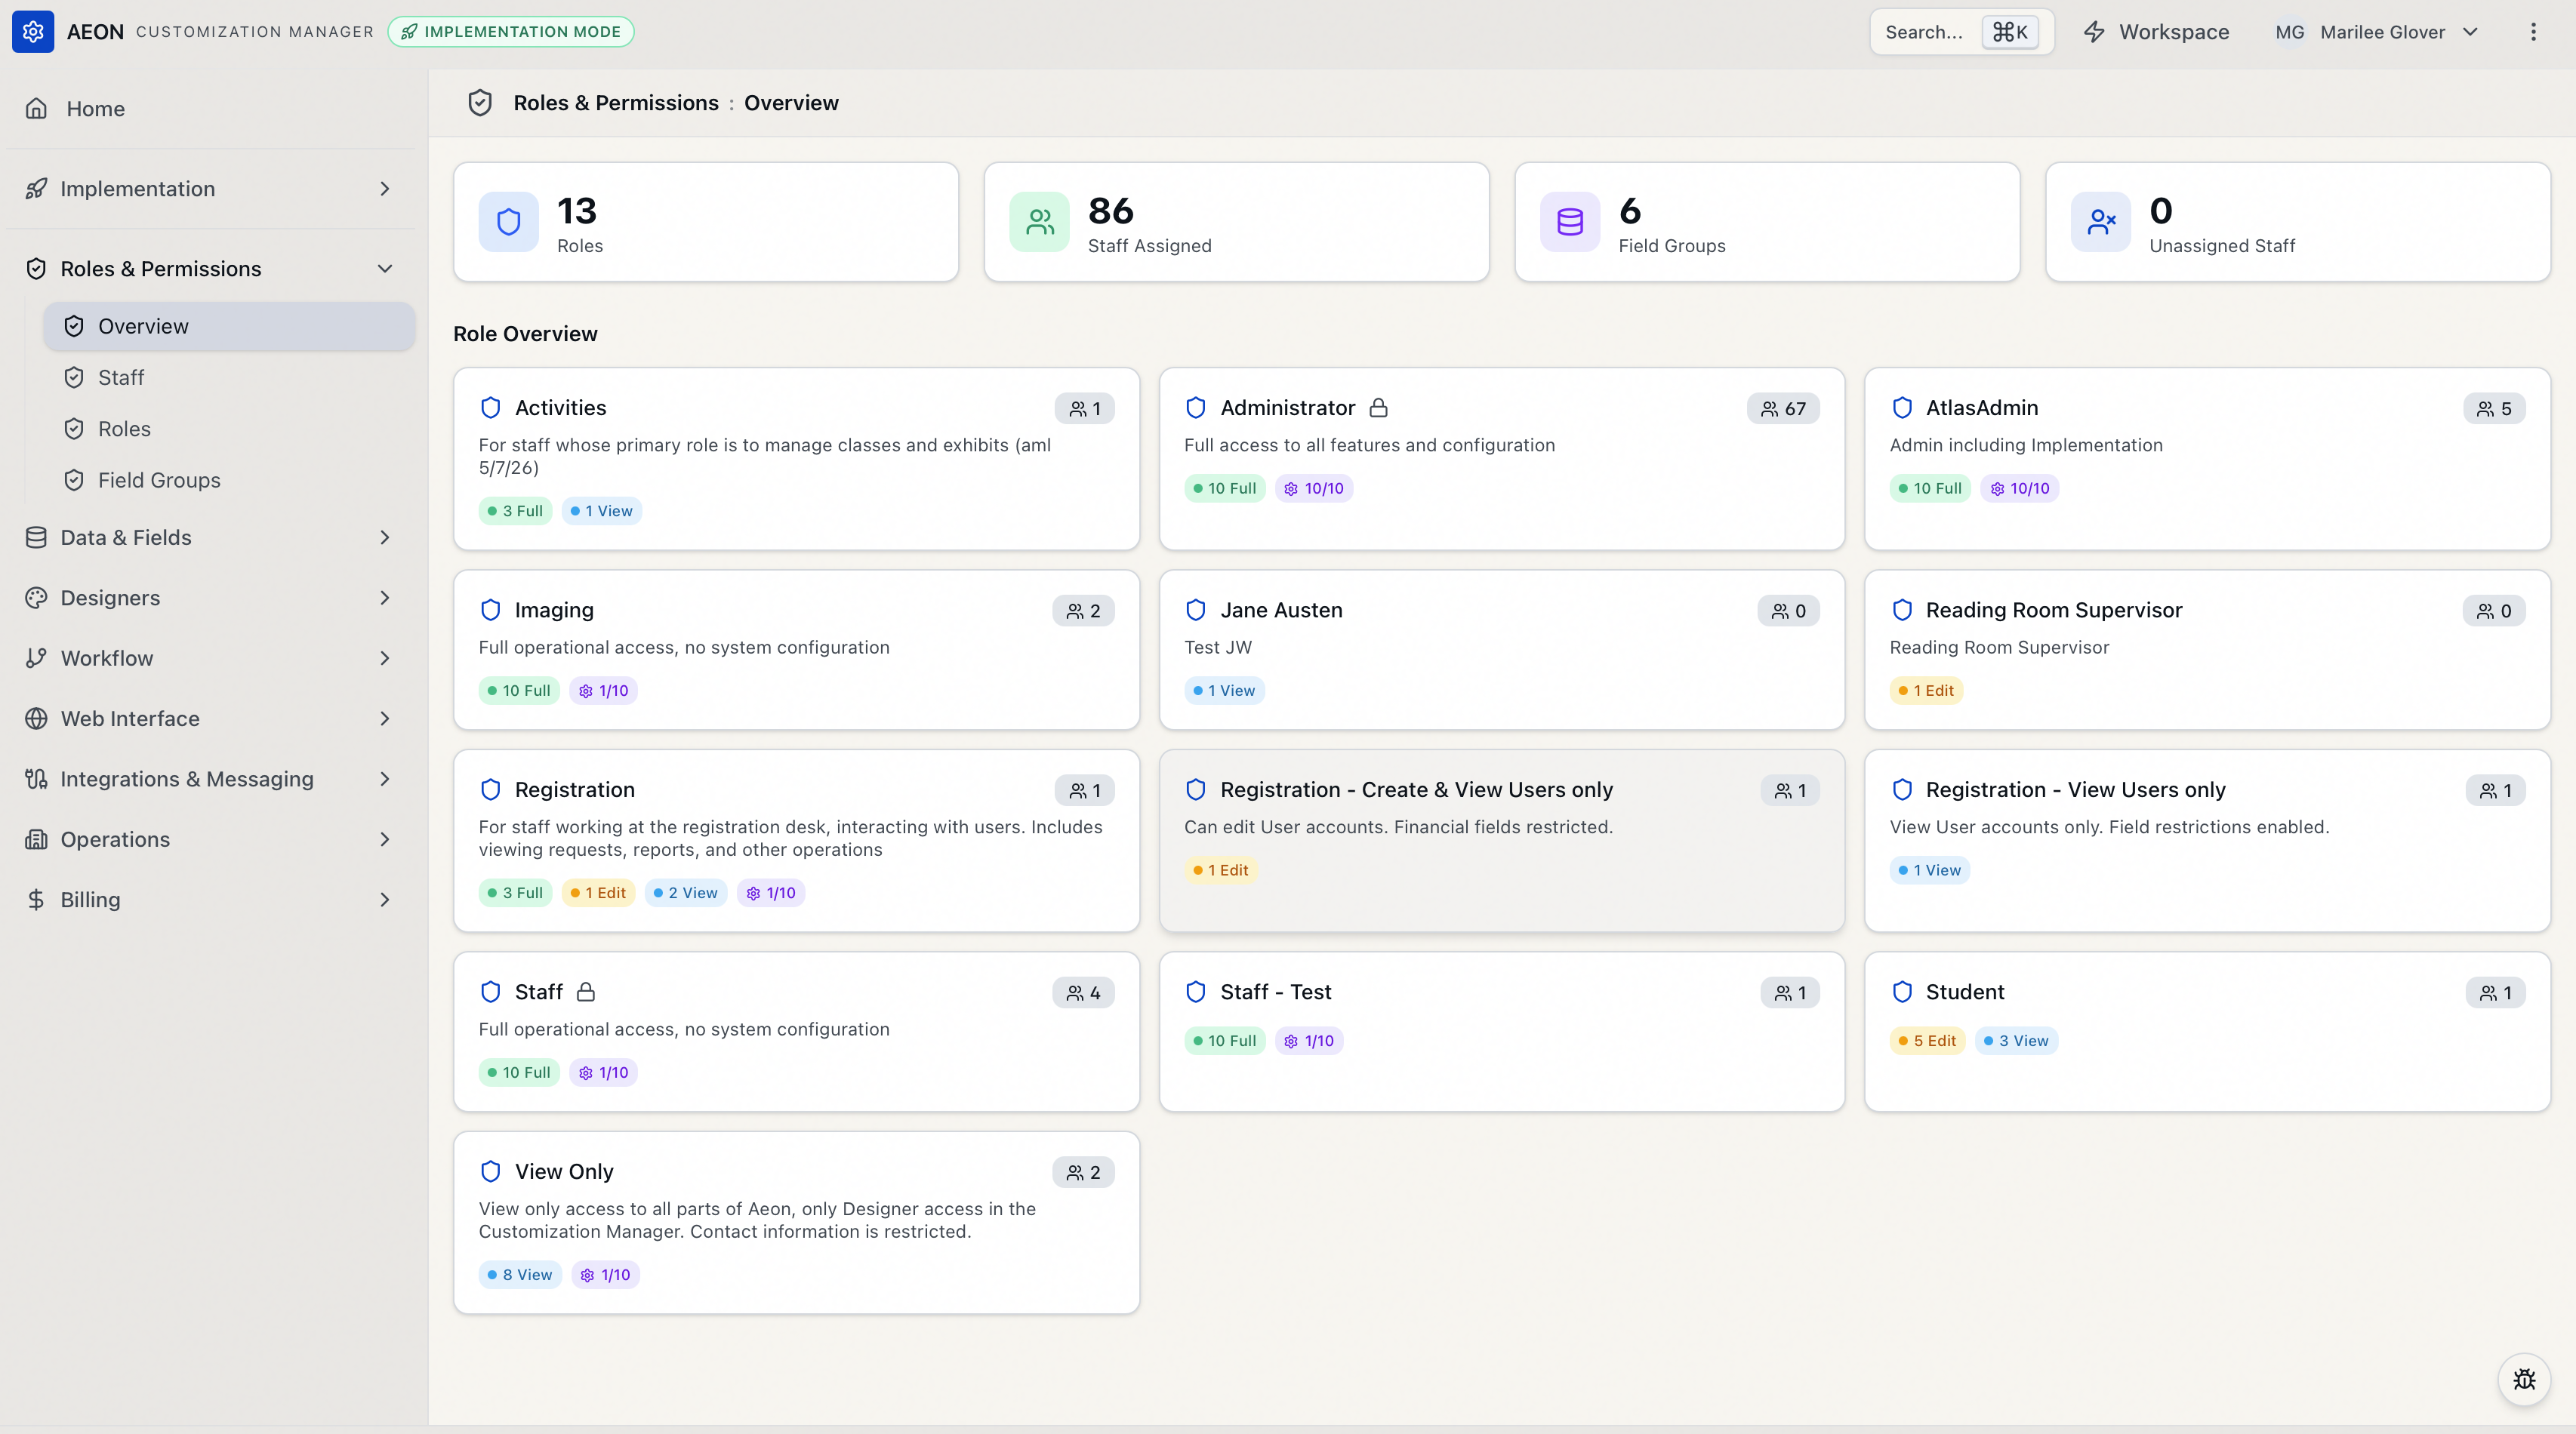
Task: Collapse the Roles & Permissions section
Action: (x=212, y=269)
